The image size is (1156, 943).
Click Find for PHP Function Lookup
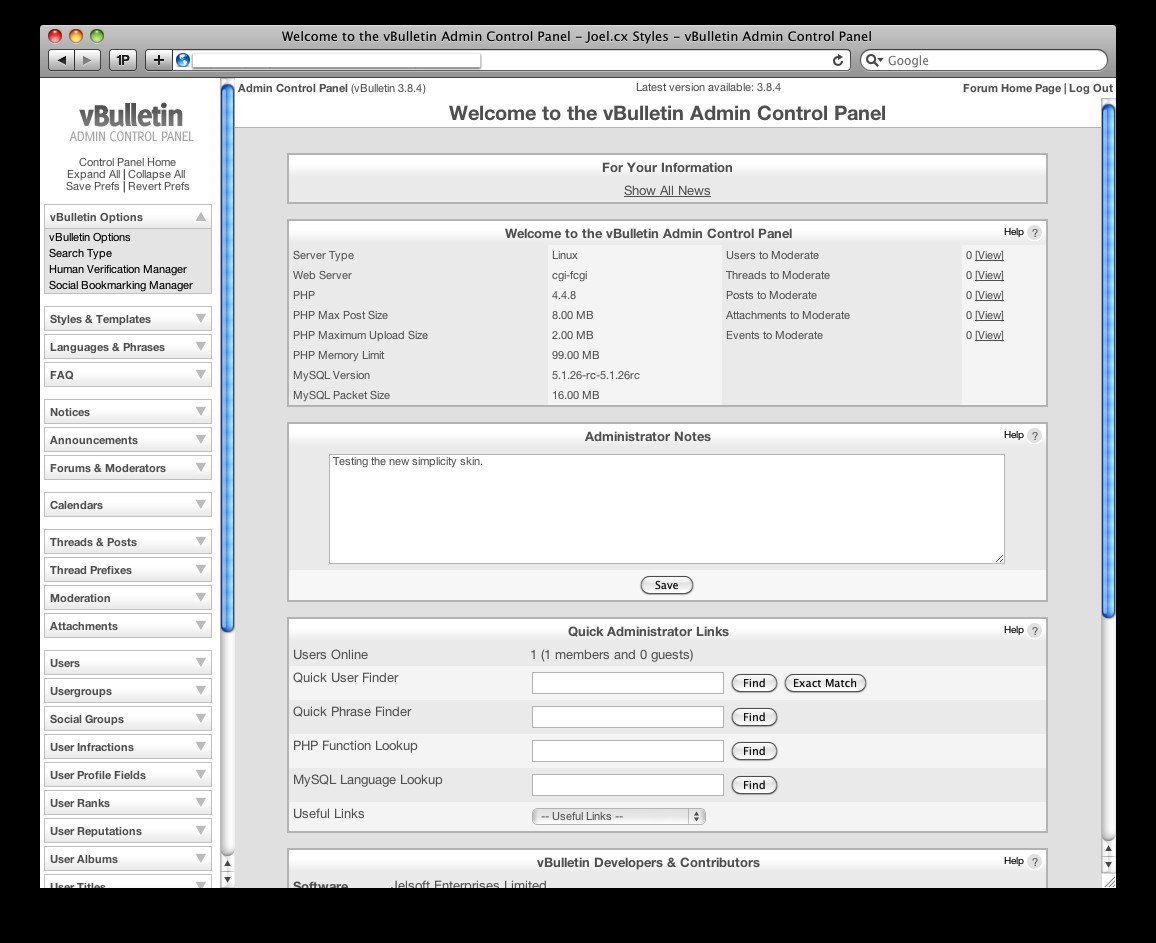(754, 751)
